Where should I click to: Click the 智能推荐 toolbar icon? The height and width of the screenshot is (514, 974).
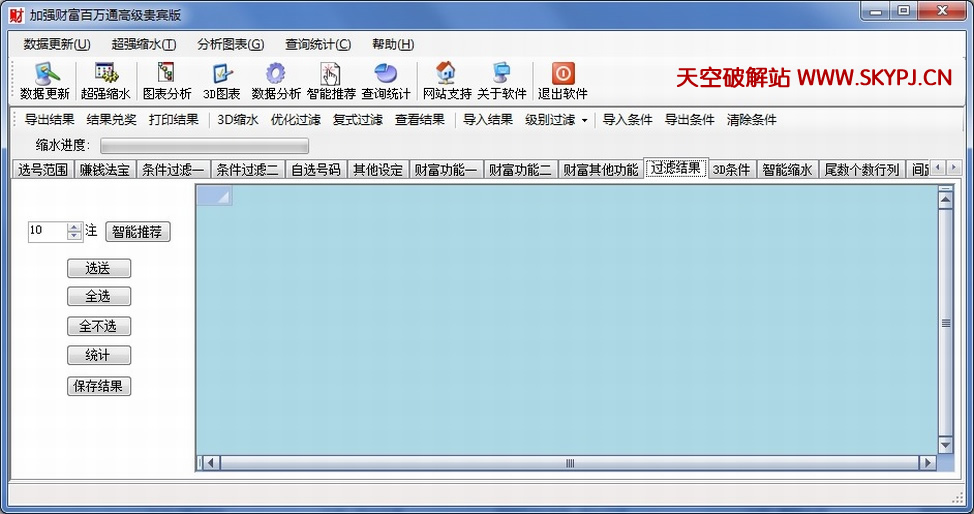tap(331, 75)
